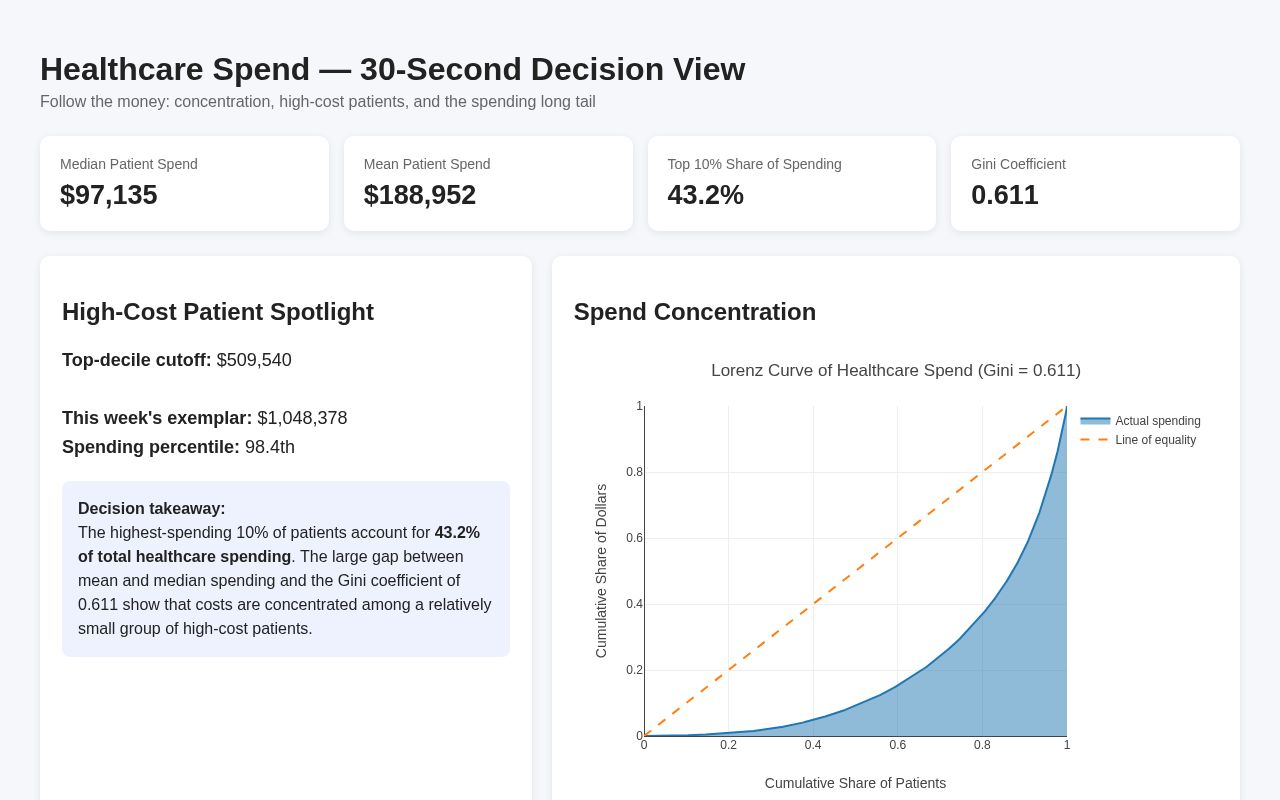Click the Gini Coefficient label
The width and height of the screenshot is (1280, 800).
(1018, 164)
